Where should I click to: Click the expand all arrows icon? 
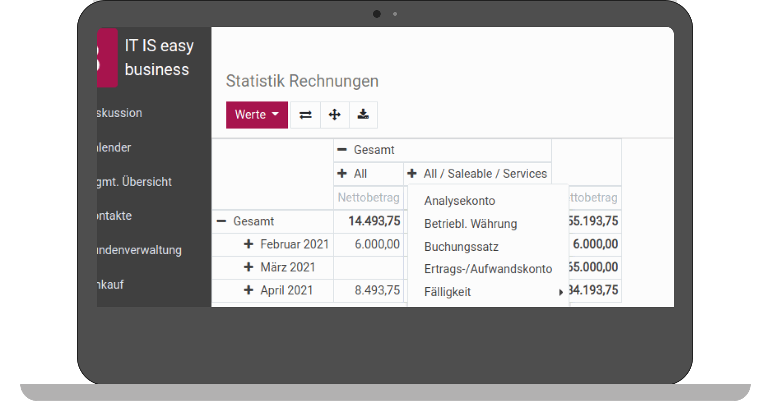tap(334, 115)
